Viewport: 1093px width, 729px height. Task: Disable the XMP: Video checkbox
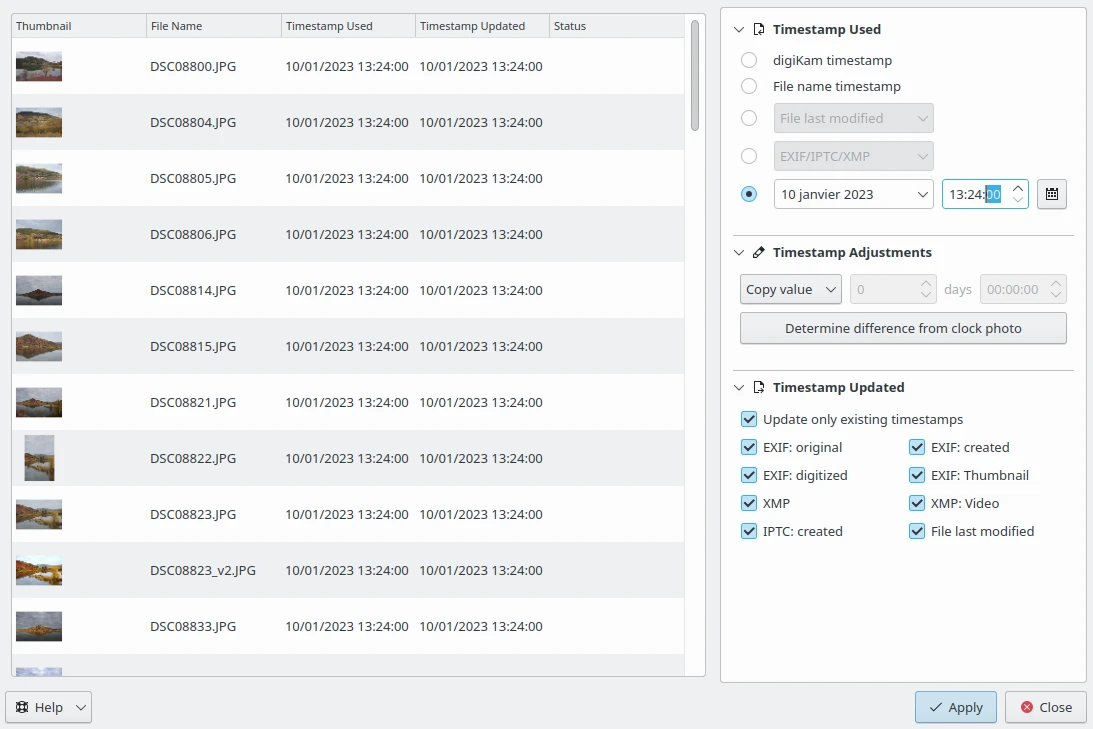point(917,503)
